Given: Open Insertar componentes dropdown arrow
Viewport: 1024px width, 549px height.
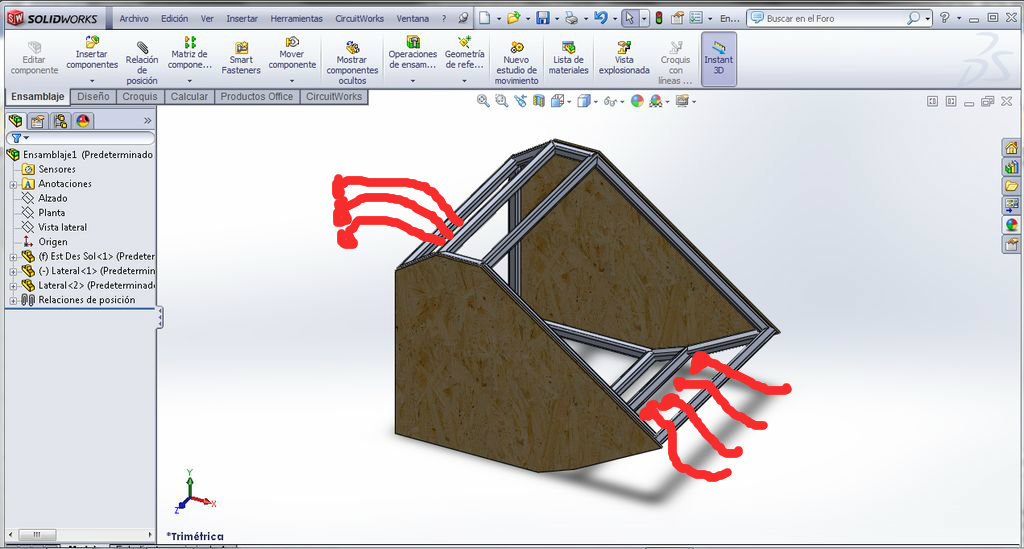Looking at the screenshot, I should [x=92, y=81].
